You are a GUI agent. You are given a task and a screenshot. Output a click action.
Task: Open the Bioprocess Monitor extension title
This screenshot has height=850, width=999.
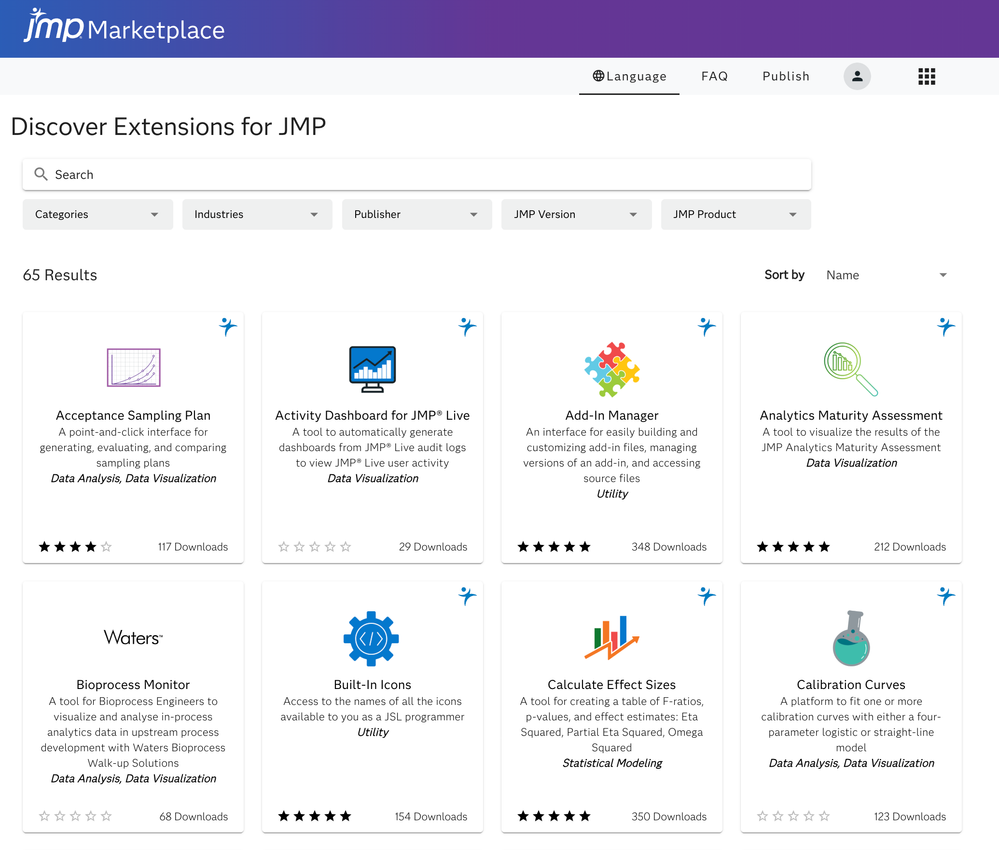[x=133, y=685]
